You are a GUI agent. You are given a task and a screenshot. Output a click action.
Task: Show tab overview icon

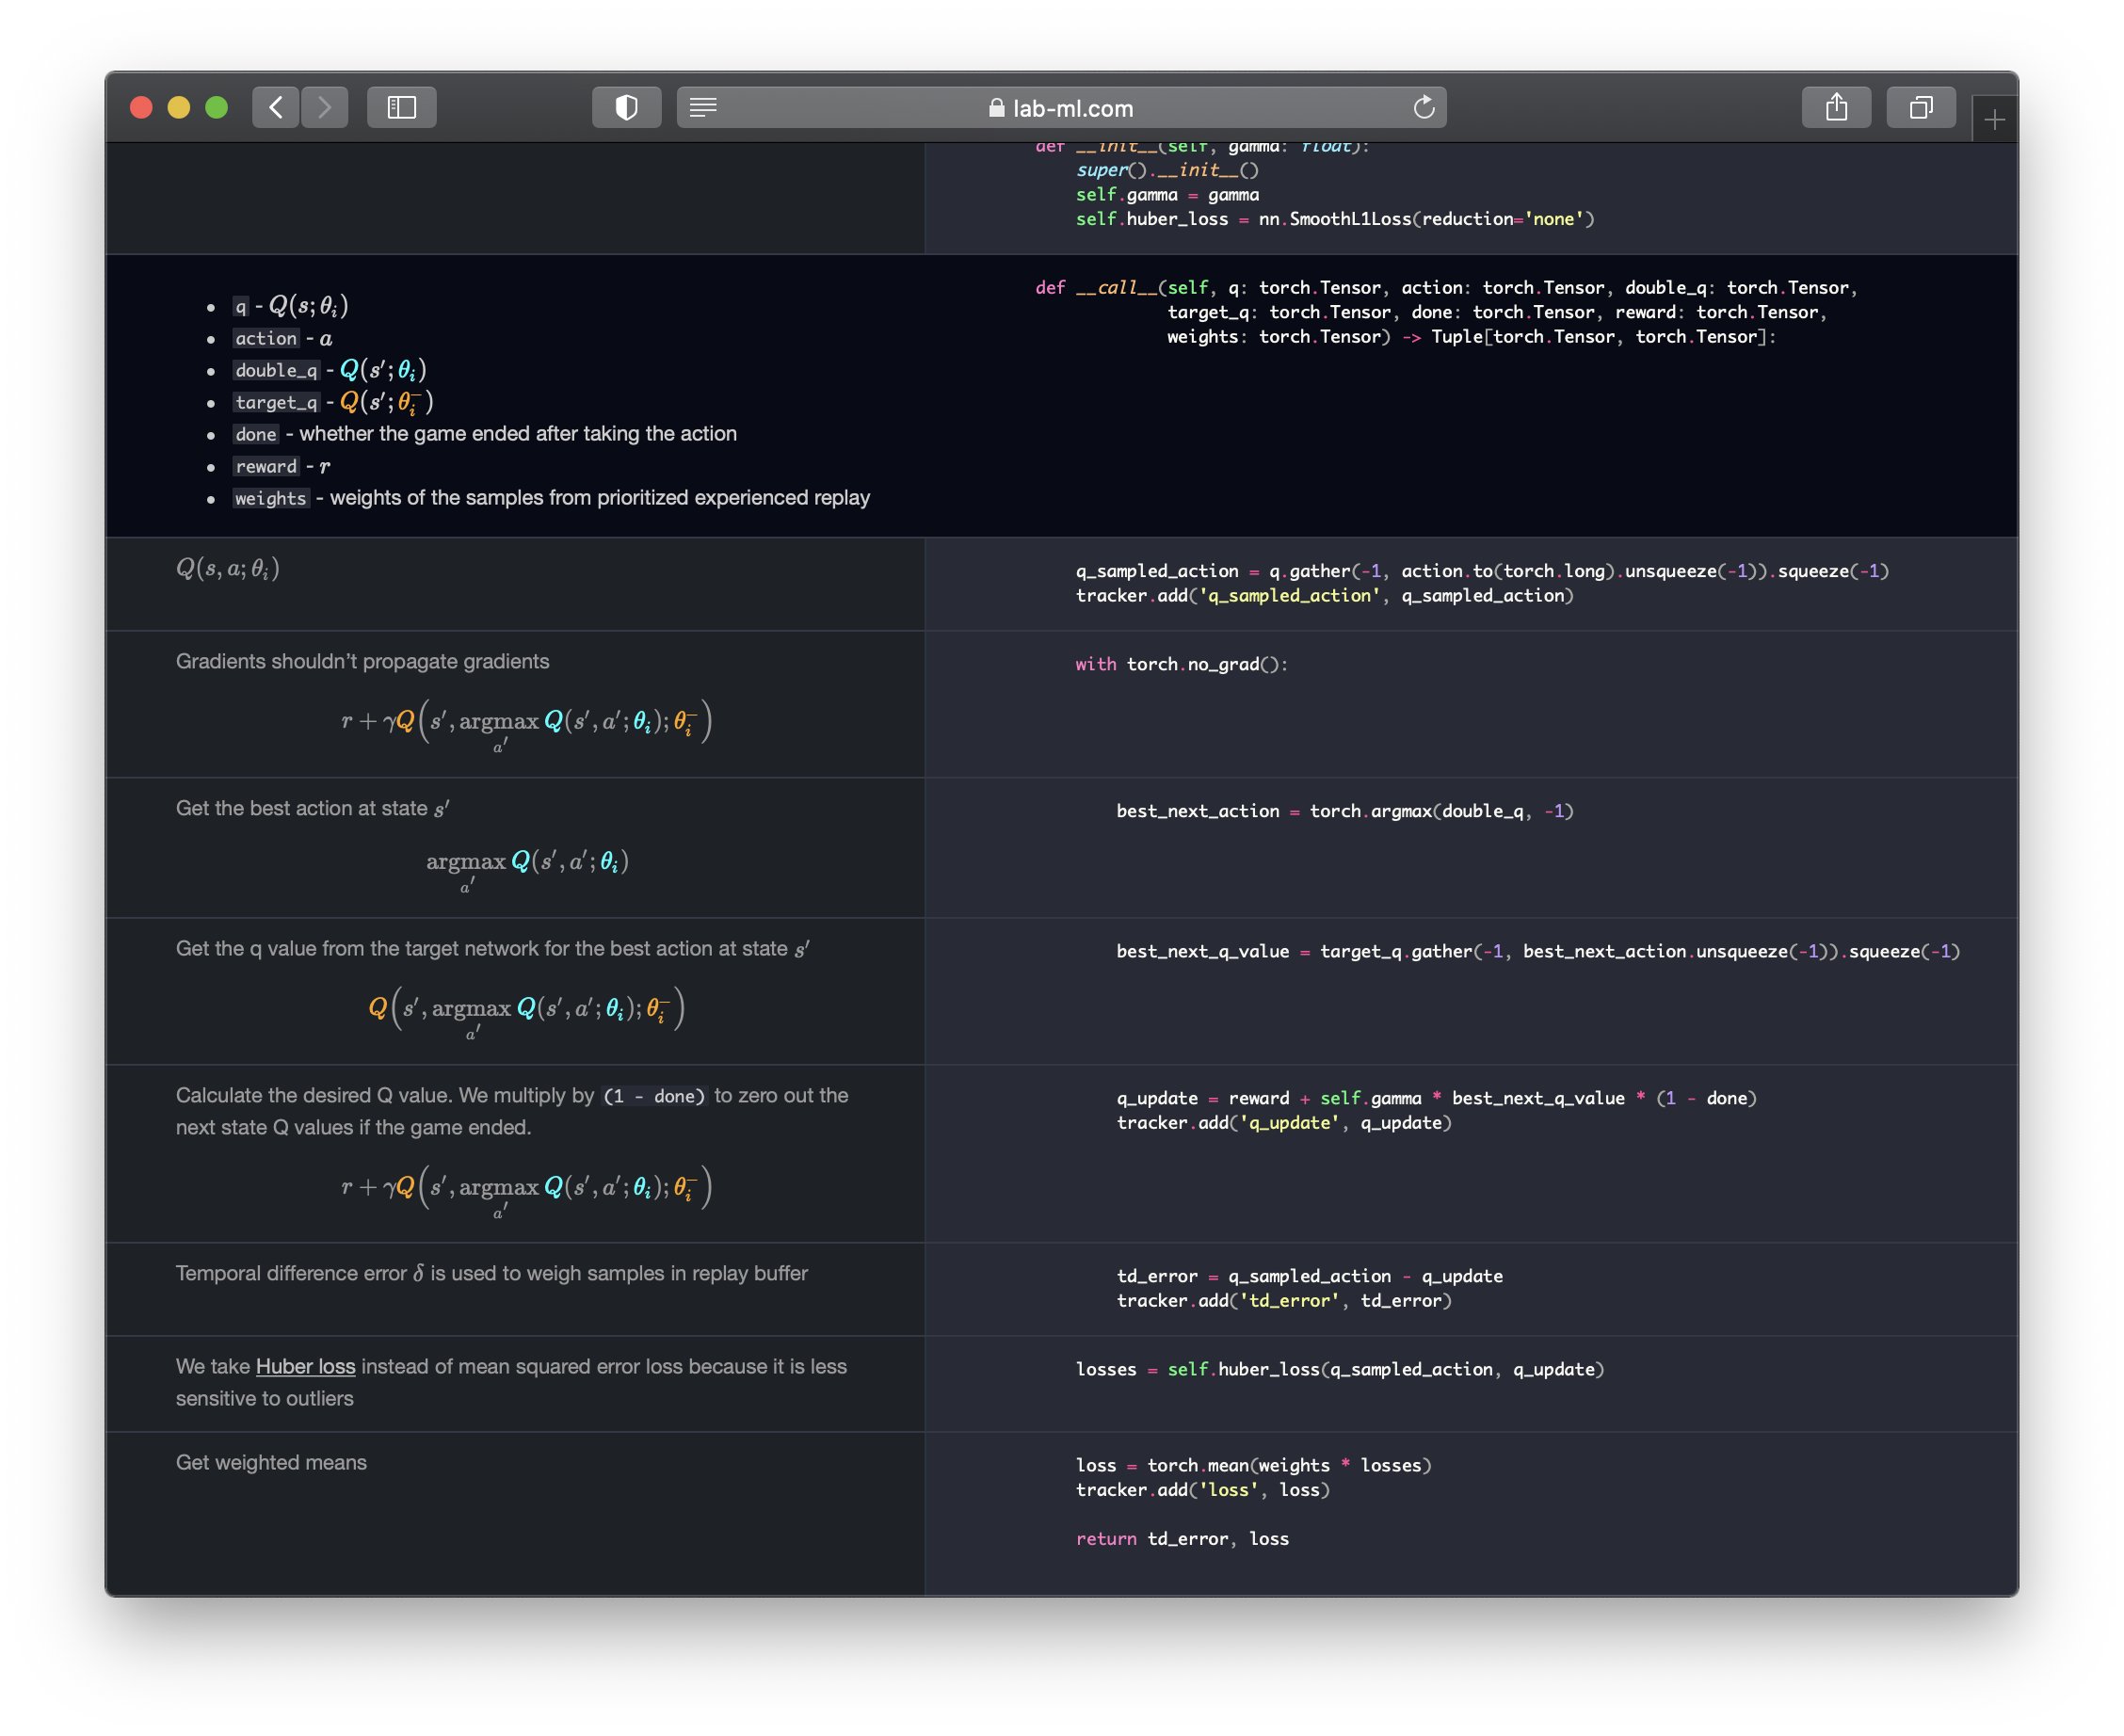(1920, 107)
